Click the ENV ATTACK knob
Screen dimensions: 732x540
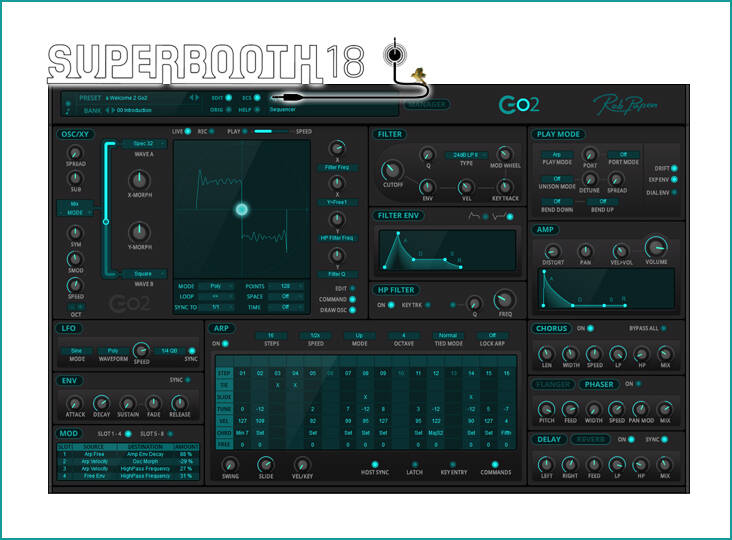point(75,403)
